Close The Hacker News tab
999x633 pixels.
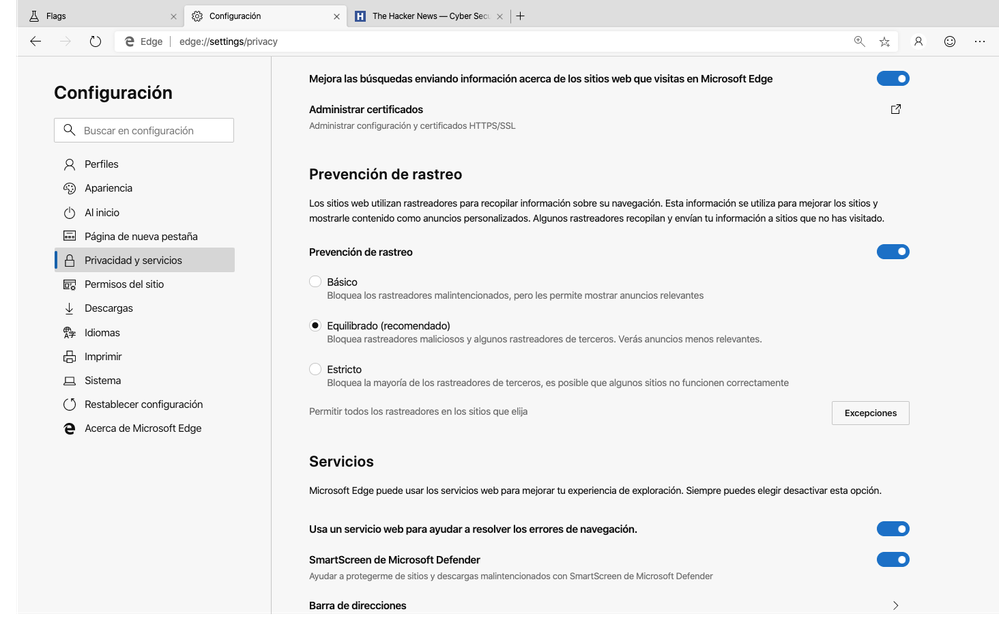point(500,17)
